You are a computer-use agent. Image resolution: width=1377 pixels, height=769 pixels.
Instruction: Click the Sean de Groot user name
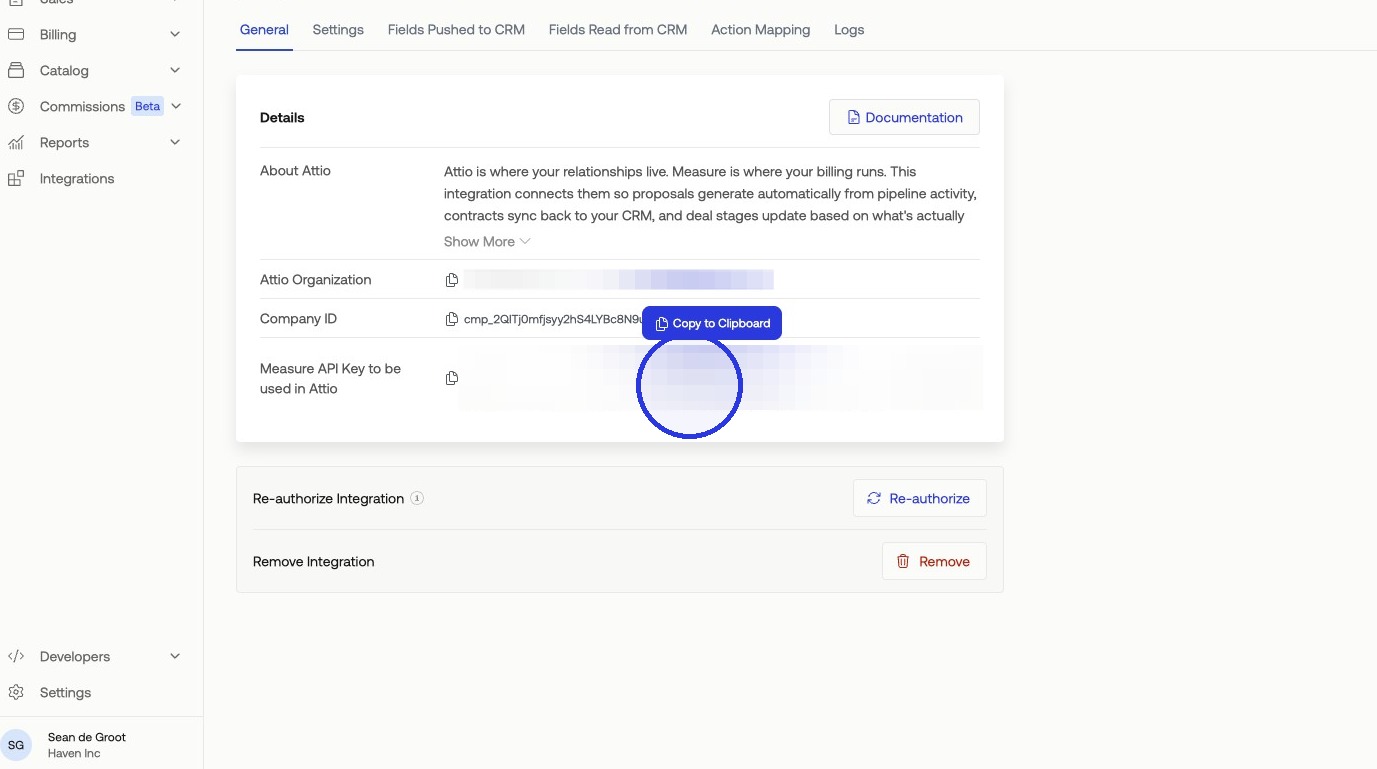pyautogui.click(x=87, y=737)
